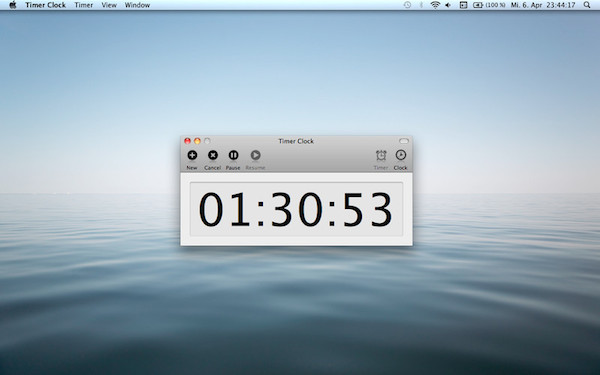The height and width of the screenshot is (375, 600).
Task: Open the Window menu
Action: 137,5
